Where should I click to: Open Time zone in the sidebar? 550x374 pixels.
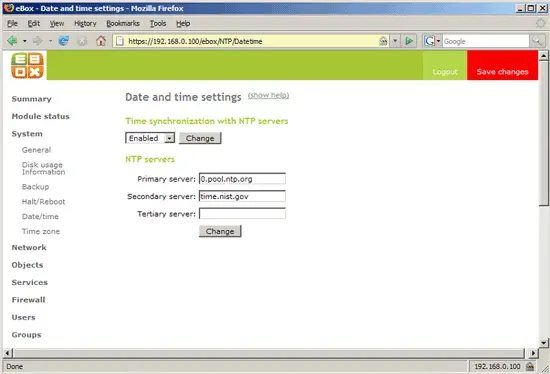coord(41,232)
